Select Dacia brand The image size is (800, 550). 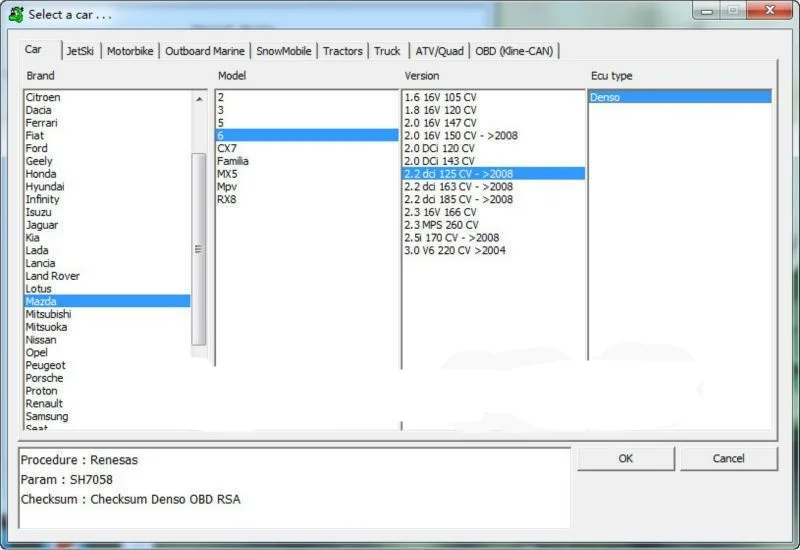(x=107, y=110)
